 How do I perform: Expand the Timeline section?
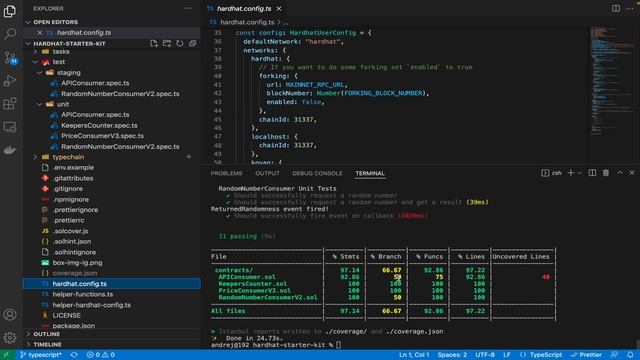[x=111, y=344]
